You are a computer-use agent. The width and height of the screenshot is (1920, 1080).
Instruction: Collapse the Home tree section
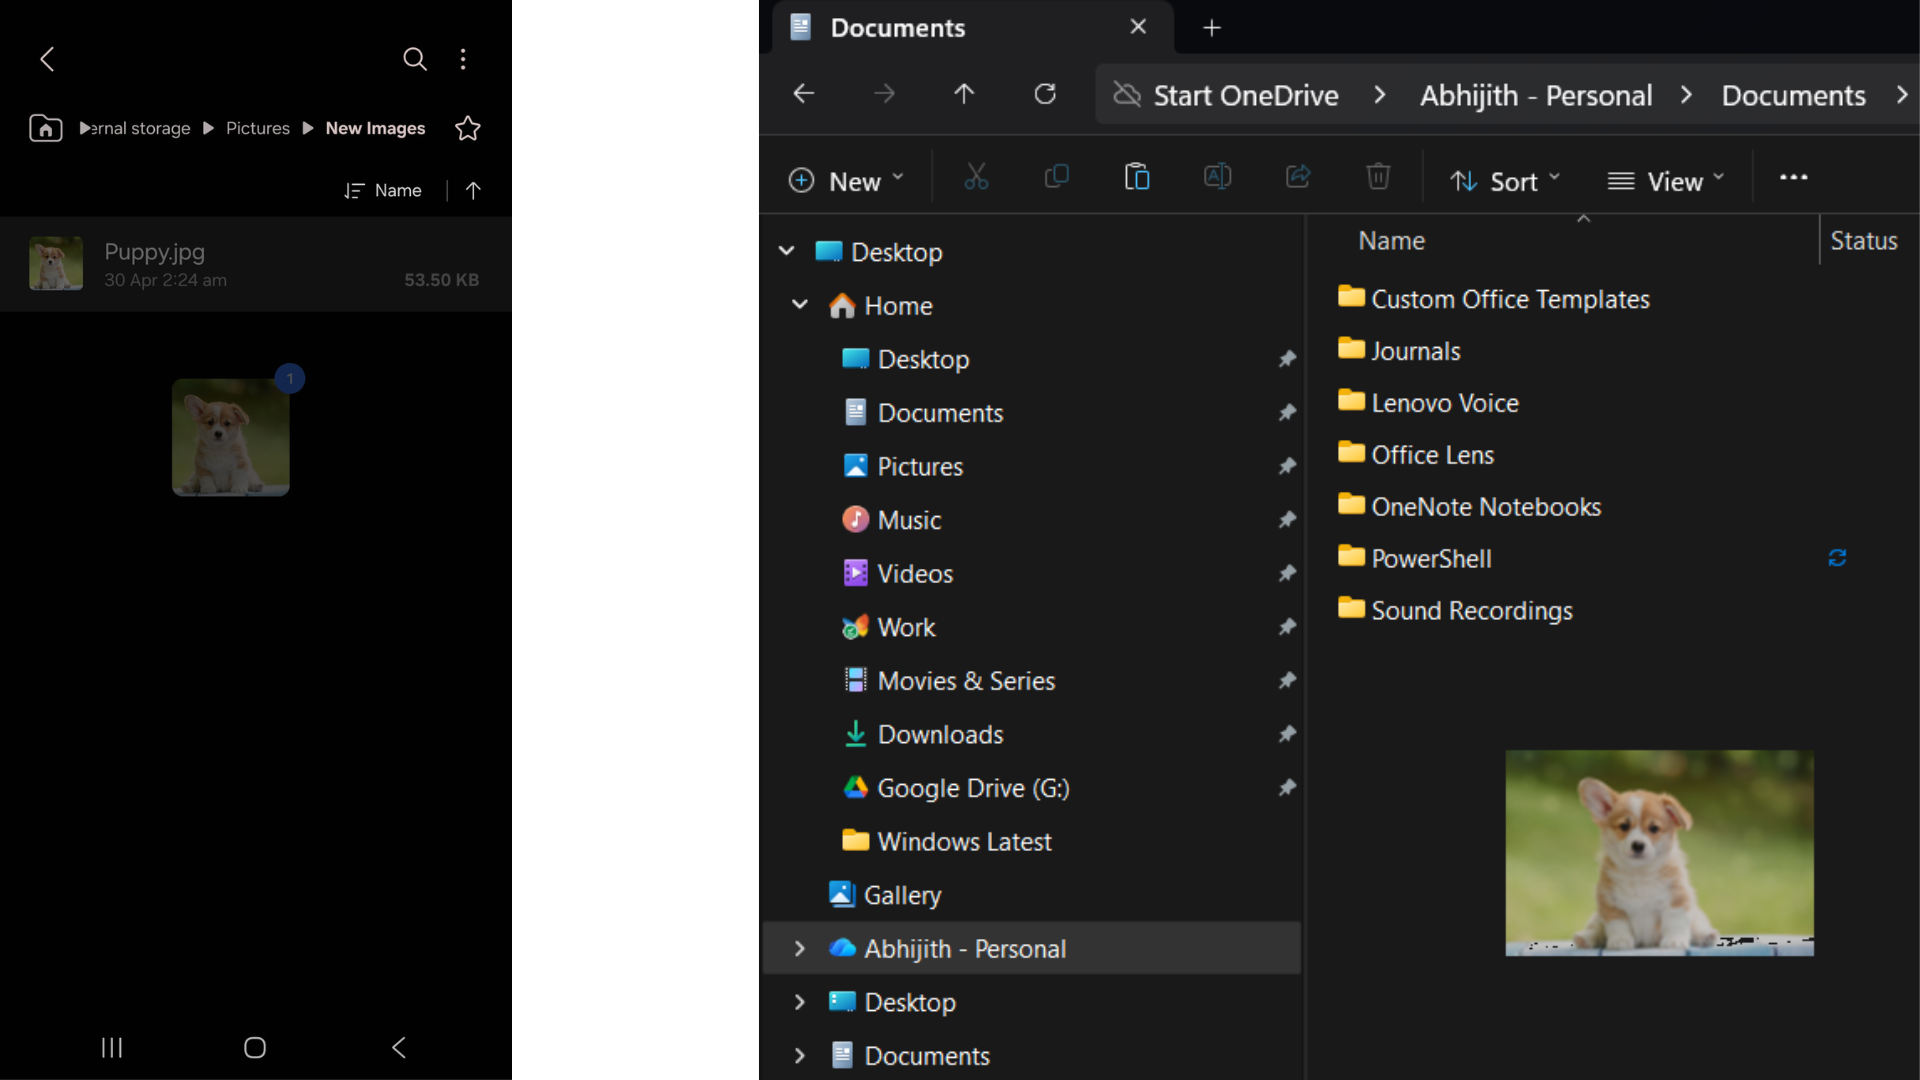799,305
